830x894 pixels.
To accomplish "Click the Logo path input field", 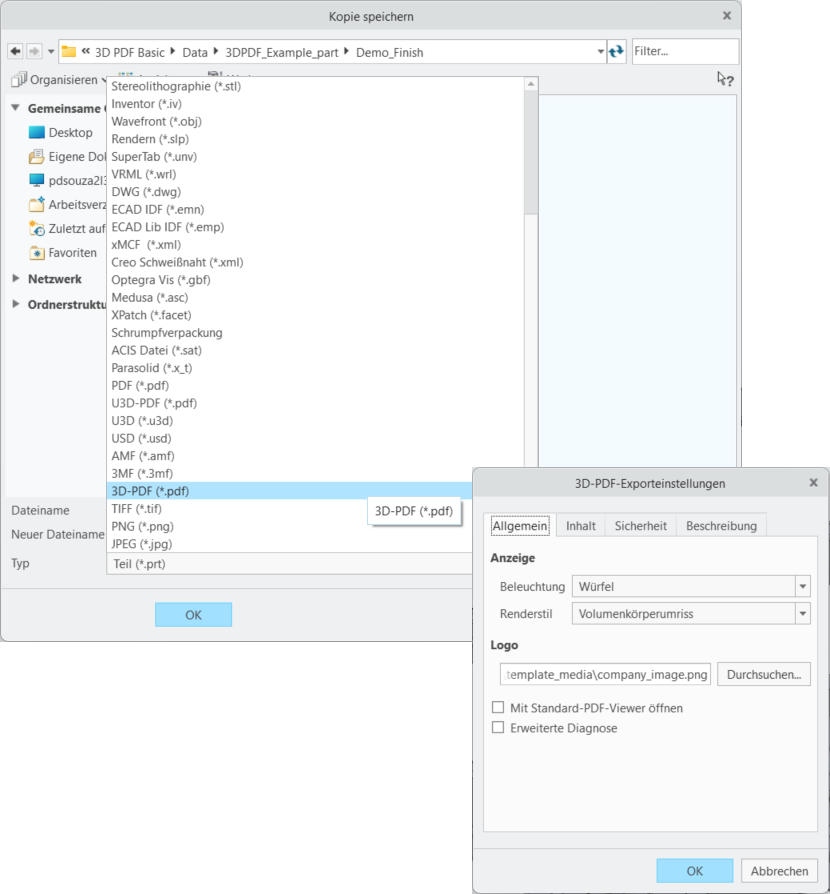I will point(605,674).
